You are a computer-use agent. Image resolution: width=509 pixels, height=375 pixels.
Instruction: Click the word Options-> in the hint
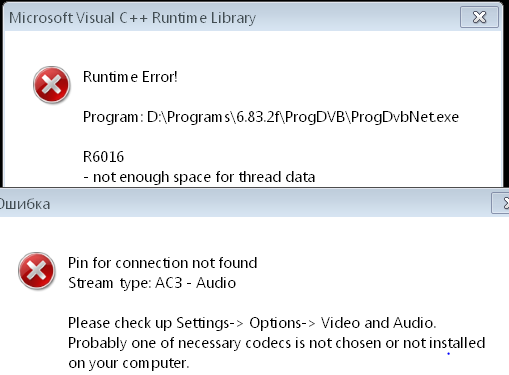(x=282, y=323)
